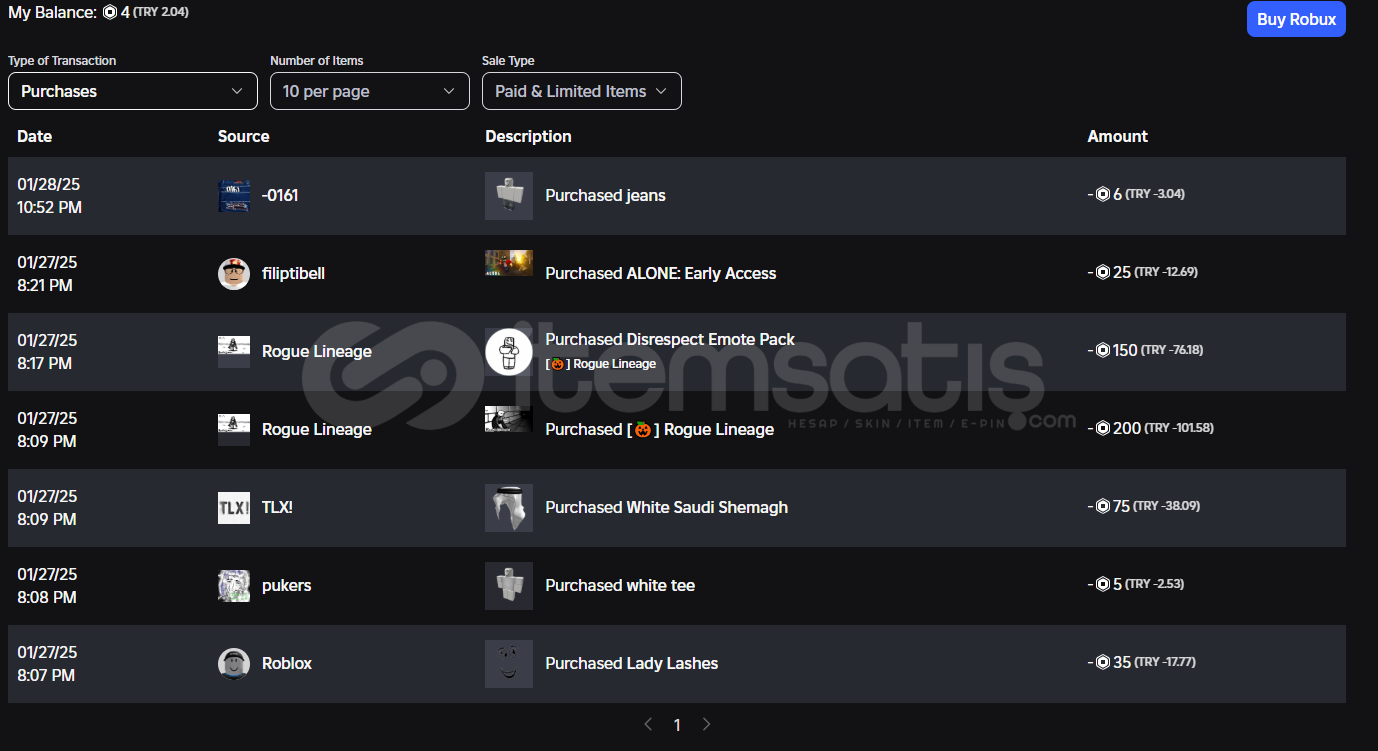Click Purchased ALONE: Early Access link
The width and height of the screenshot is (1378, 751).
(660, 274)
